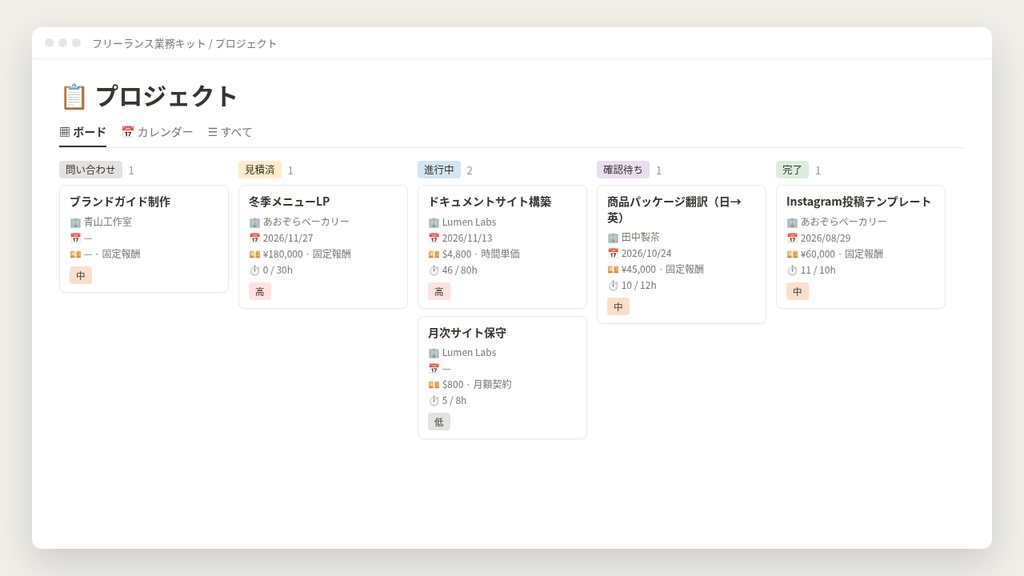Click the clipboard icon beside プロジェクト title
This screenshot has height=576, width=1024.
(x=74, y=97)
